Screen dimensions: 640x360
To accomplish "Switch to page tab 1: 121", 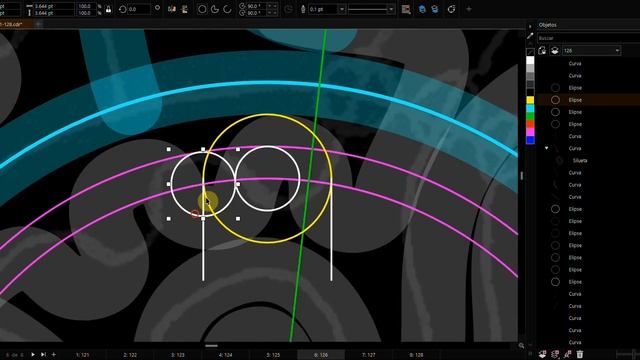I will pyautogui.click(x=82, y=355).
